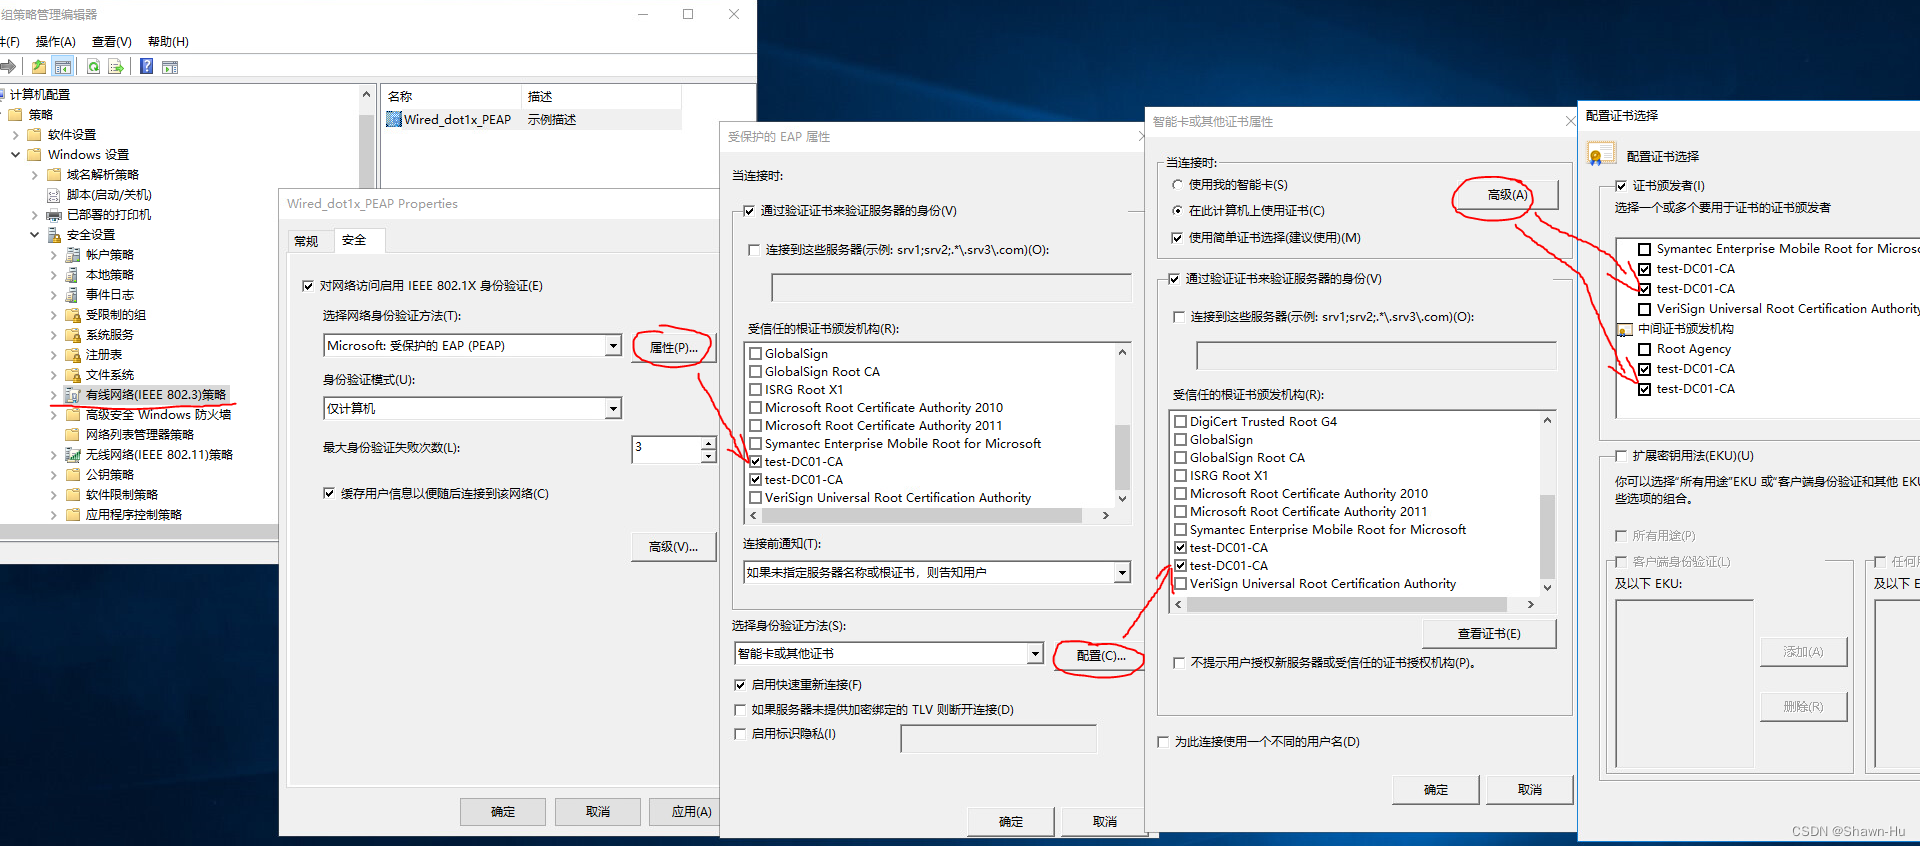This screenshot has height=846, width=1920.
Task: Click the 帐户策略 node icon
Action: click(x=73, y=254)
